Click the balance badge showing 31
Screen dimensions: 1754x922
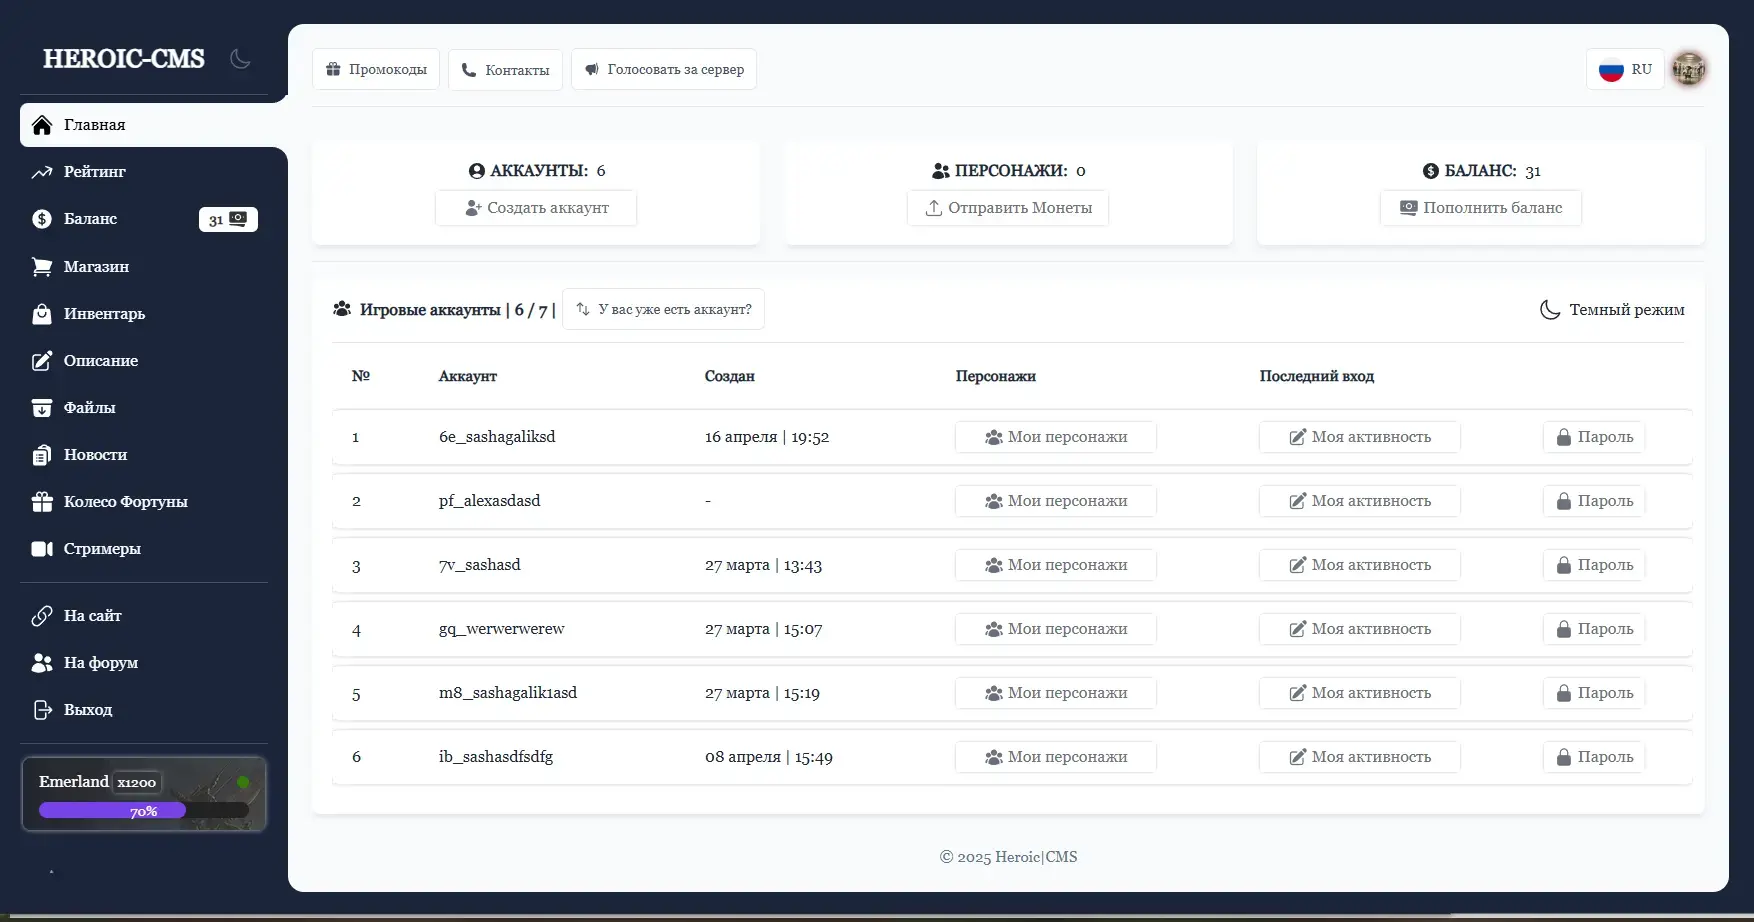tap(228, 220)
